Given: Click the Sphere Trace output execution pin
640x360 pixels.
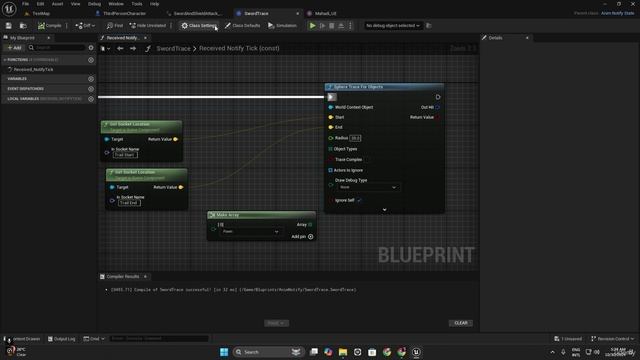Looking at the screenshot, I should click(x=438, y=97).
